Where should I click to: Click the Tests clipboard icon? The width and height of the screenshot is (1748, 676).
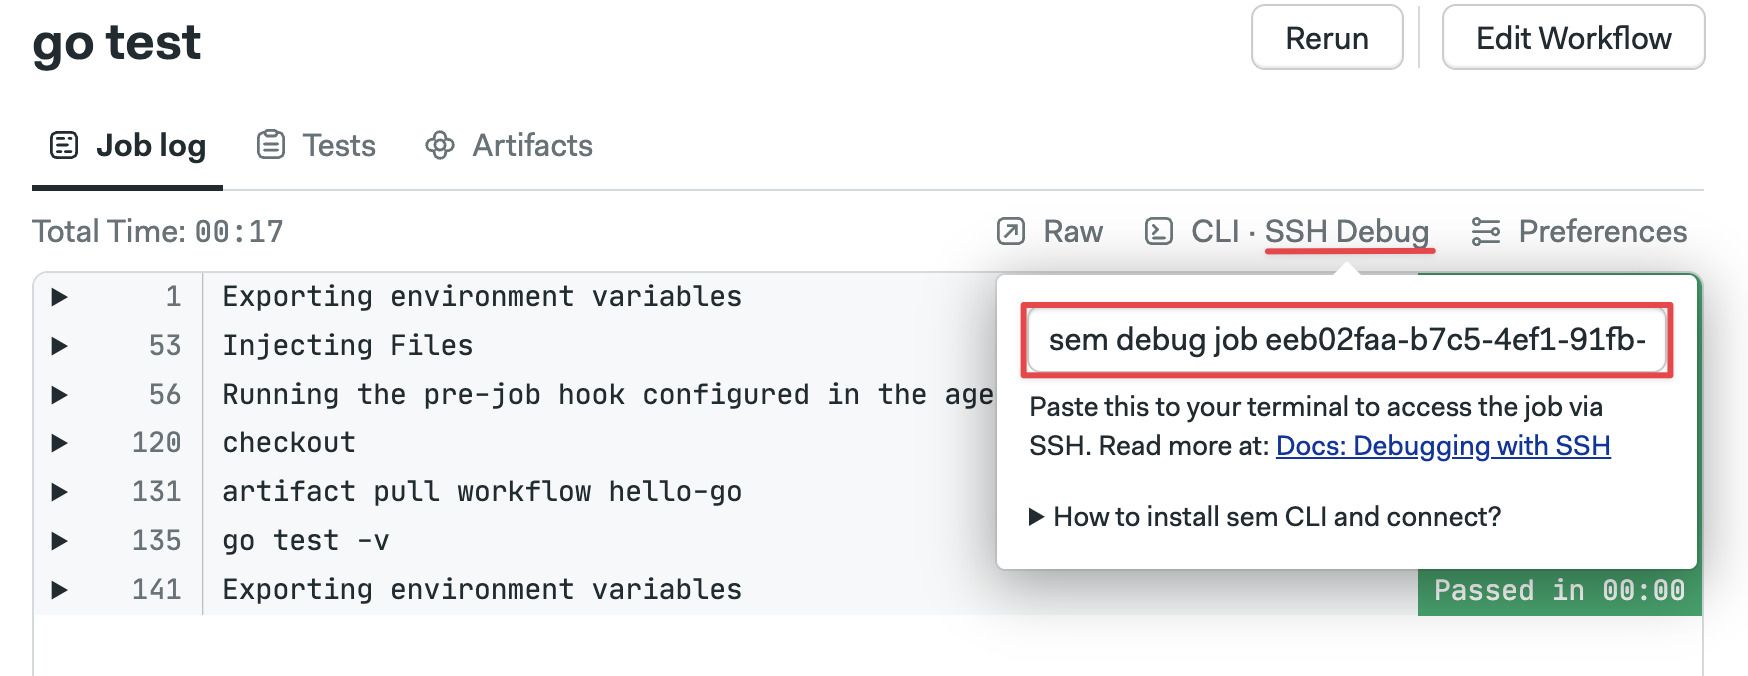pyautogui.click(x=271, y=146)
